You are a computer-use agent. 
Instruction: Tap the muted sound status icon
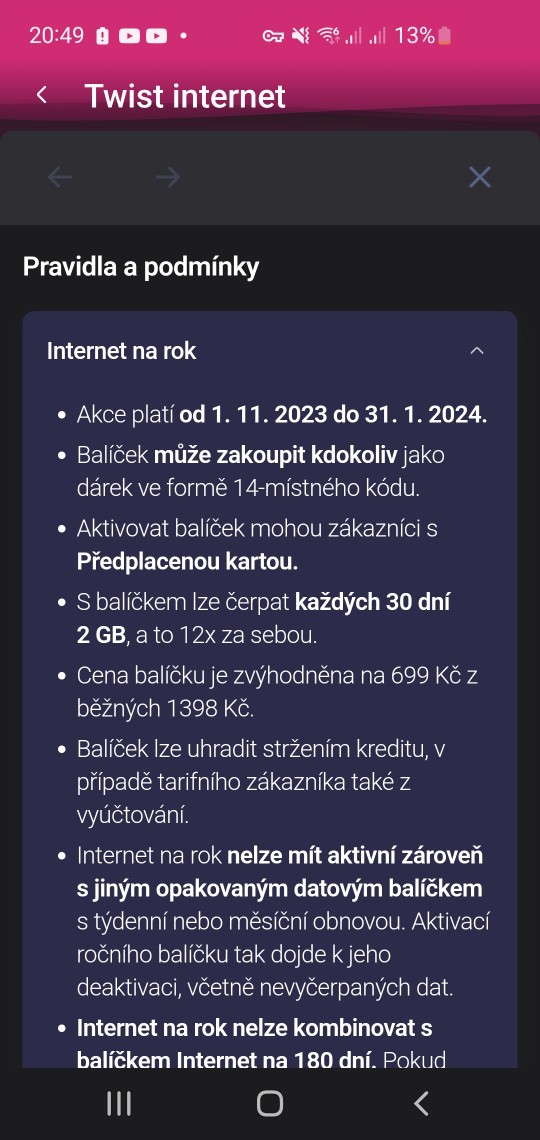point(300,35)
